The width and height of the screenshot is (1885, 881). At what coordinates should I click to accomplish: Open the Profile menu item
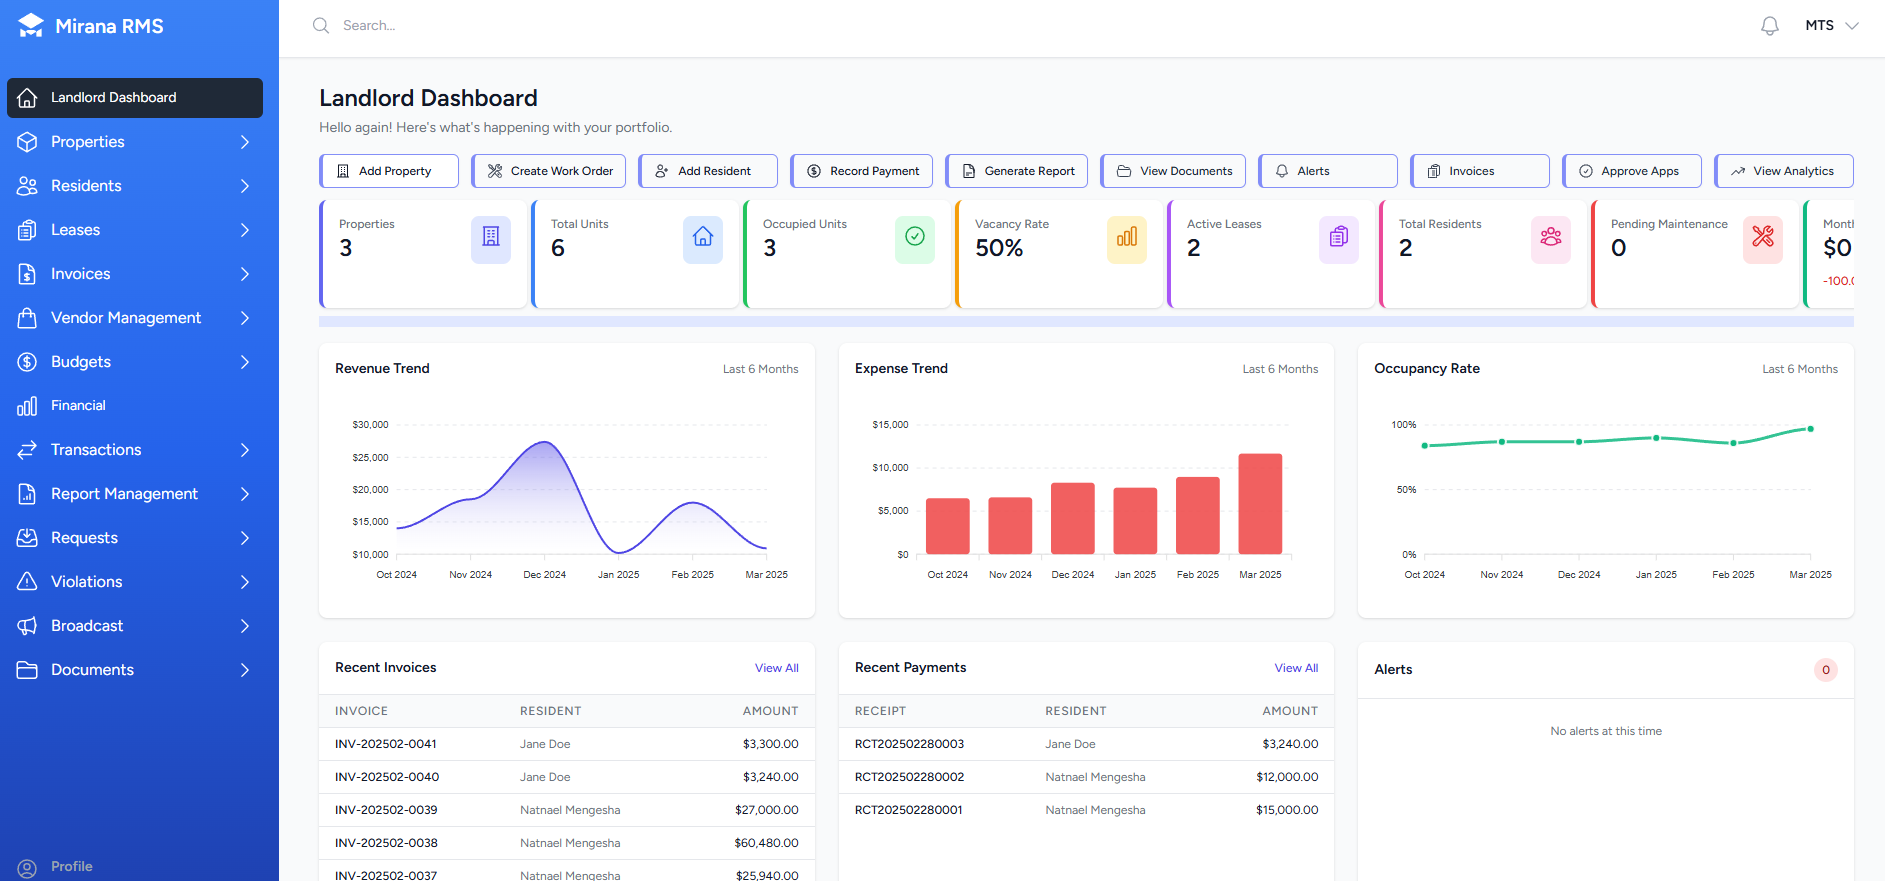tap(135, 867)
